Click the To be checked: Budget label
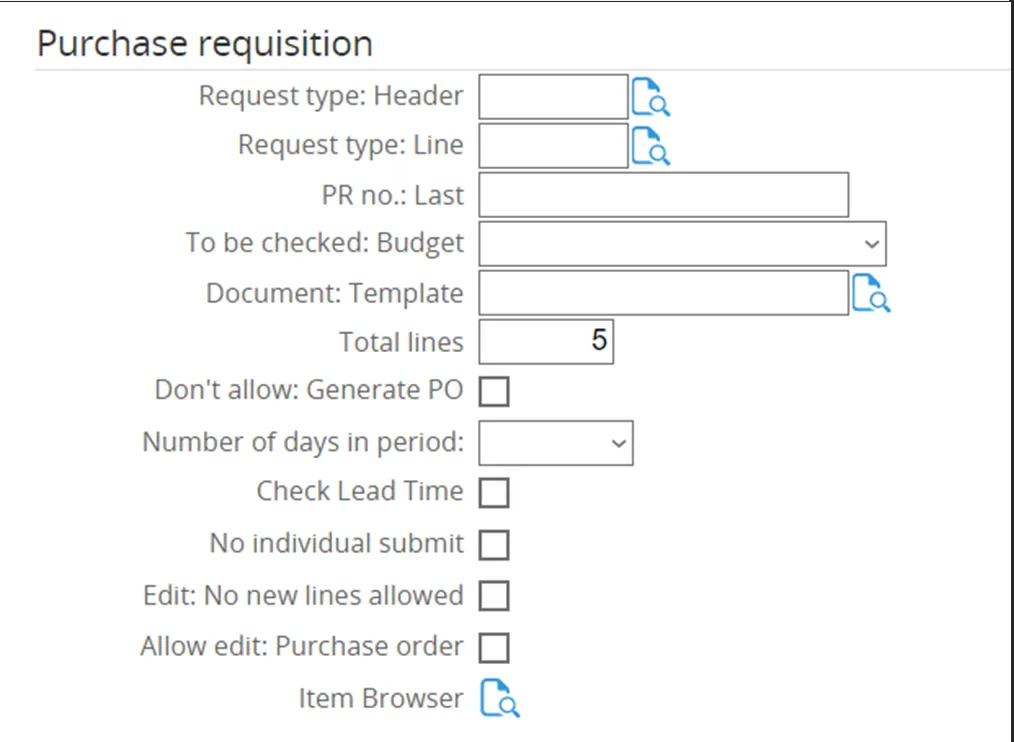1014x742 pixels. (325, 243)
